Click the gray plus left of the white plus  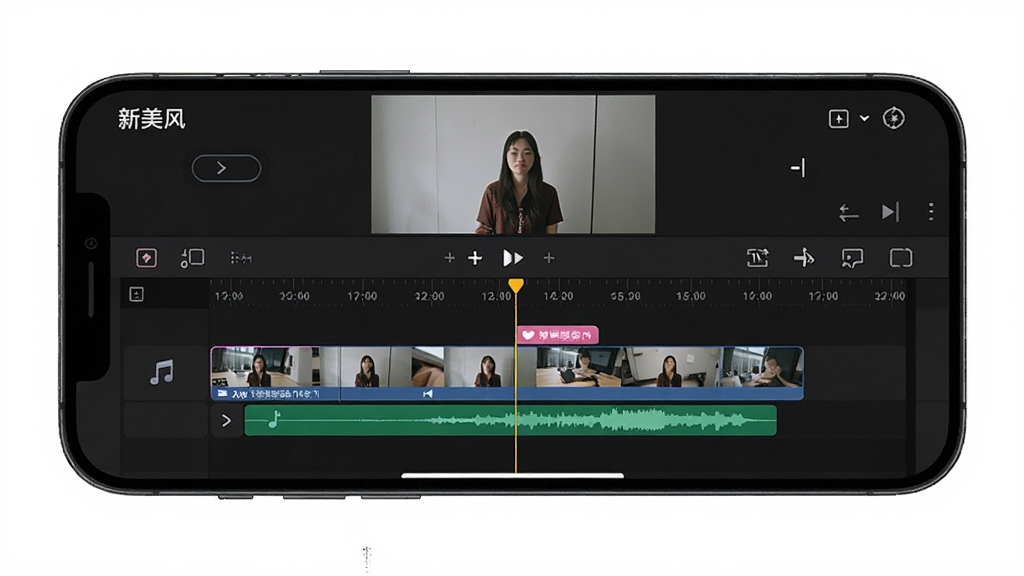tap(449, 258)
